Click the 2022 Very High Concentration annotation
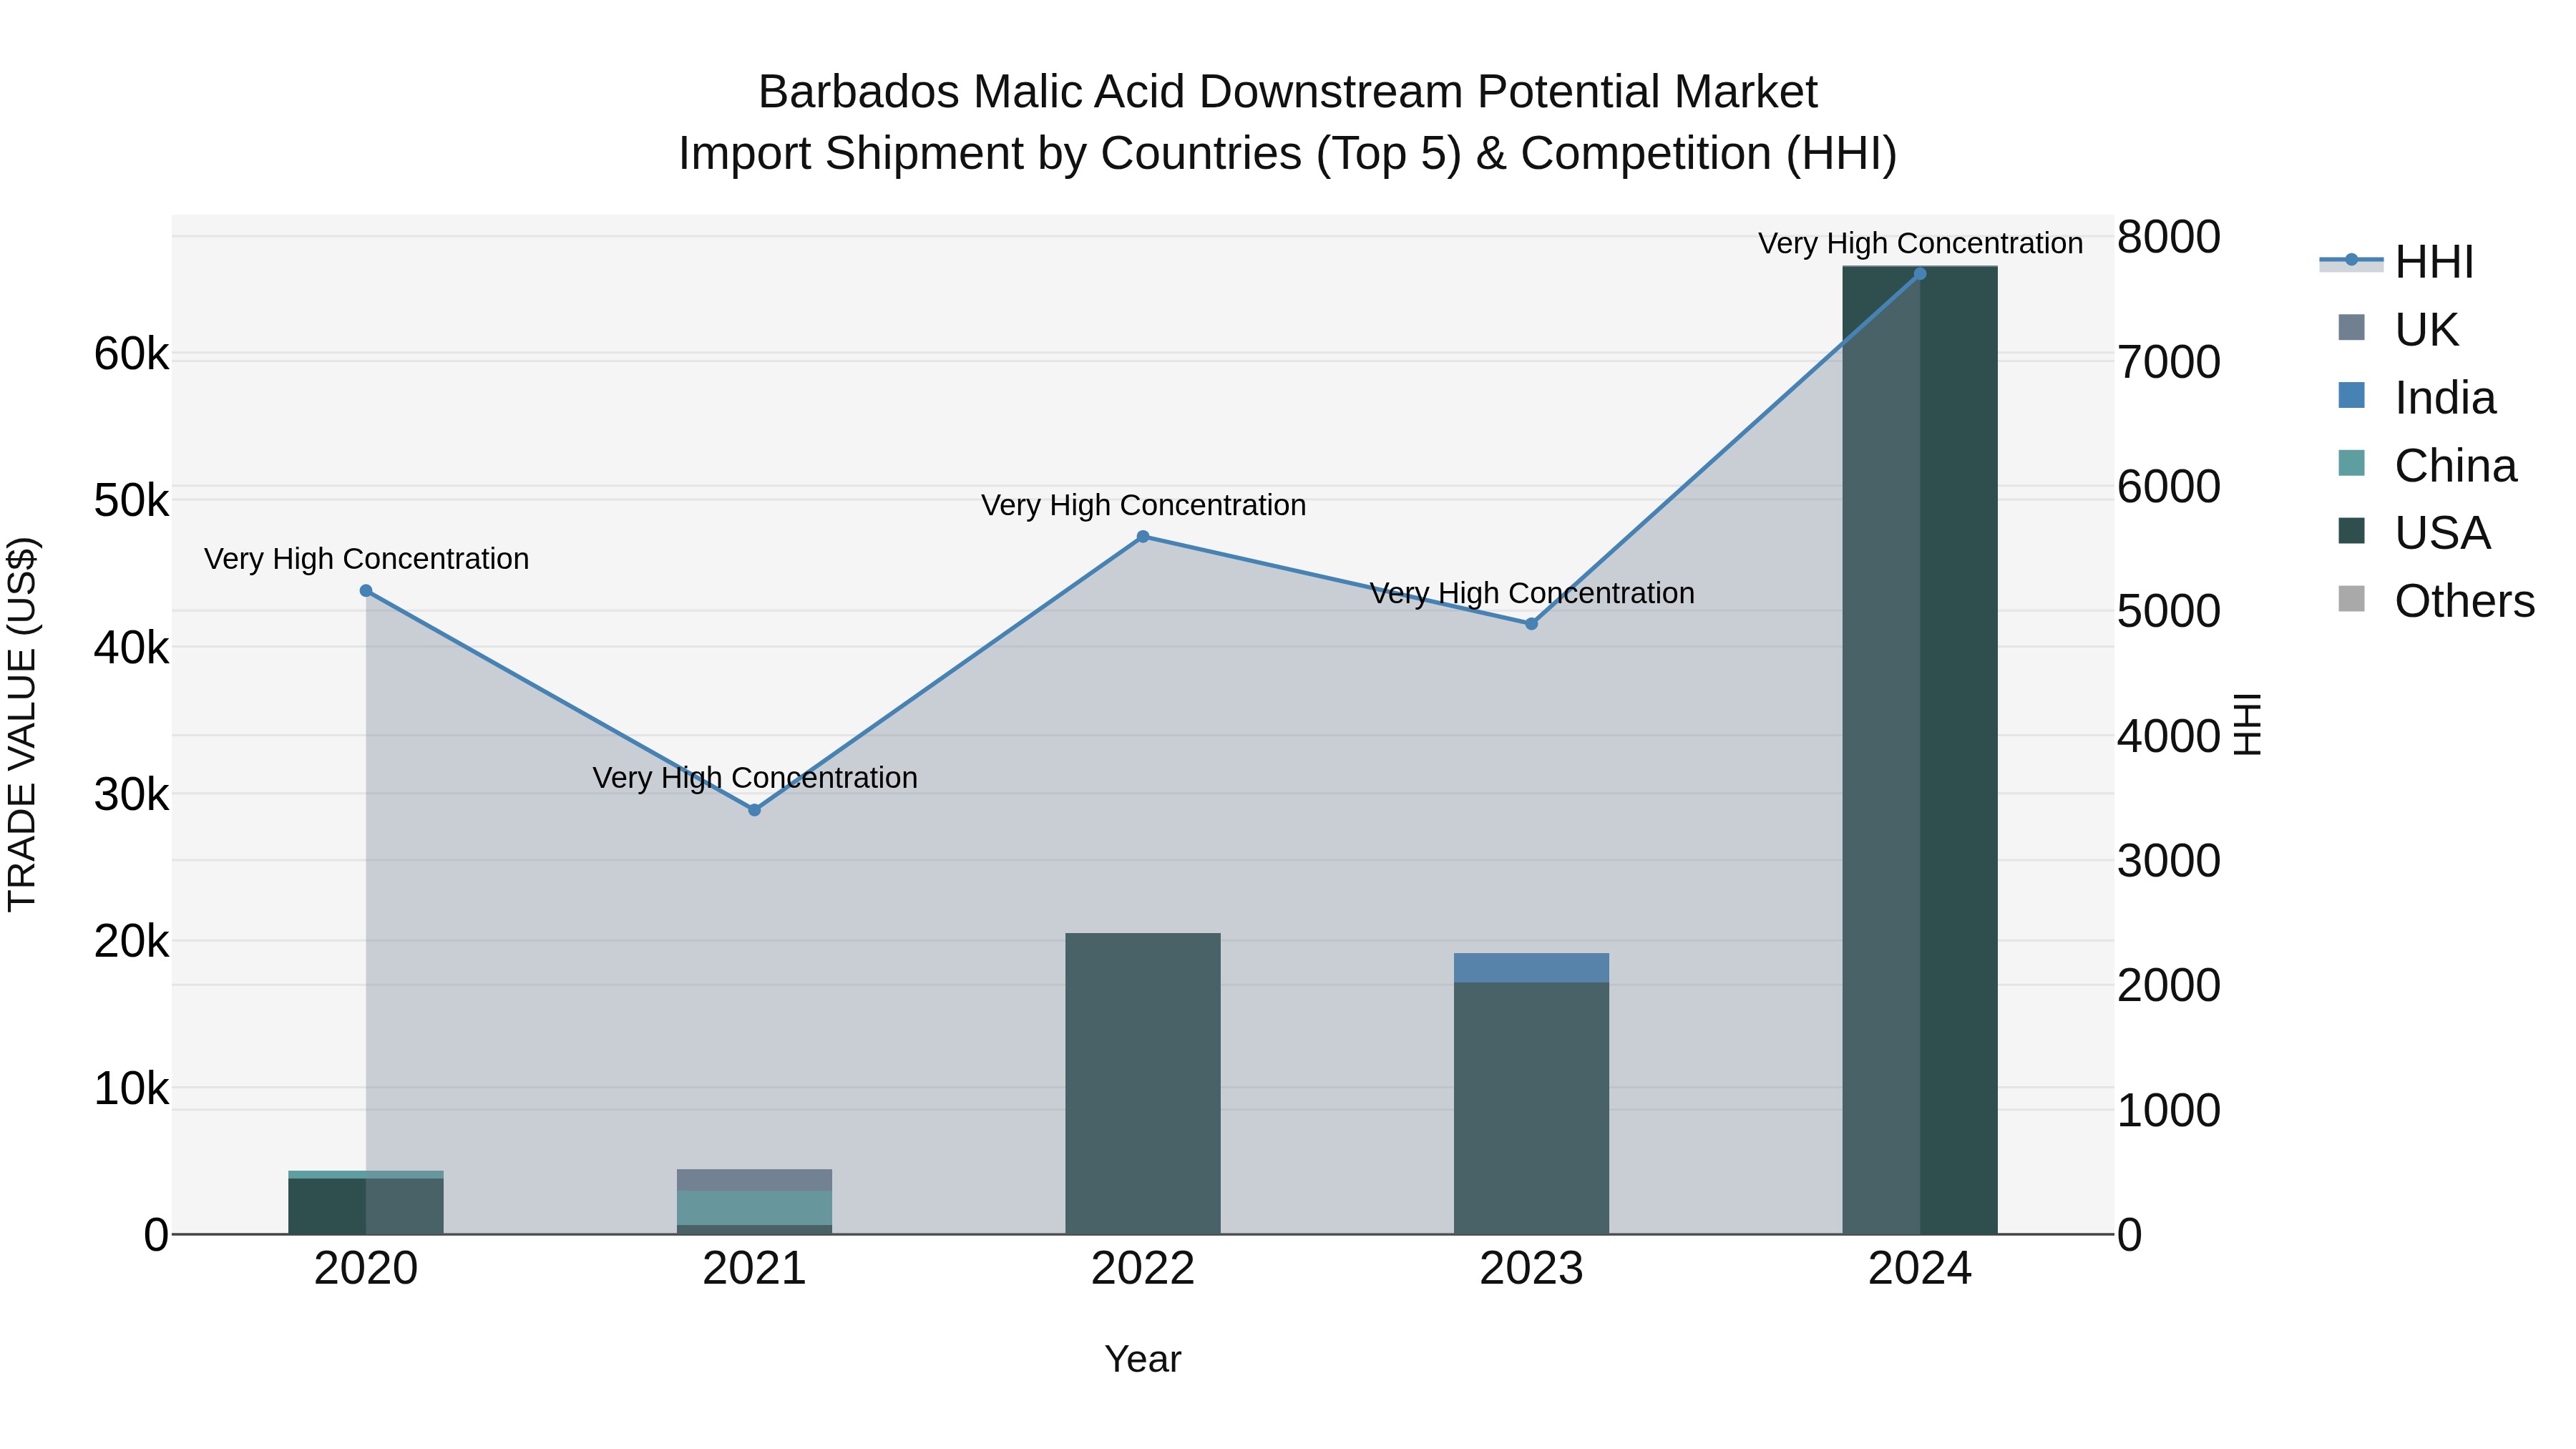The height and width of the screenshot is (1449, 2576). 1144,506
